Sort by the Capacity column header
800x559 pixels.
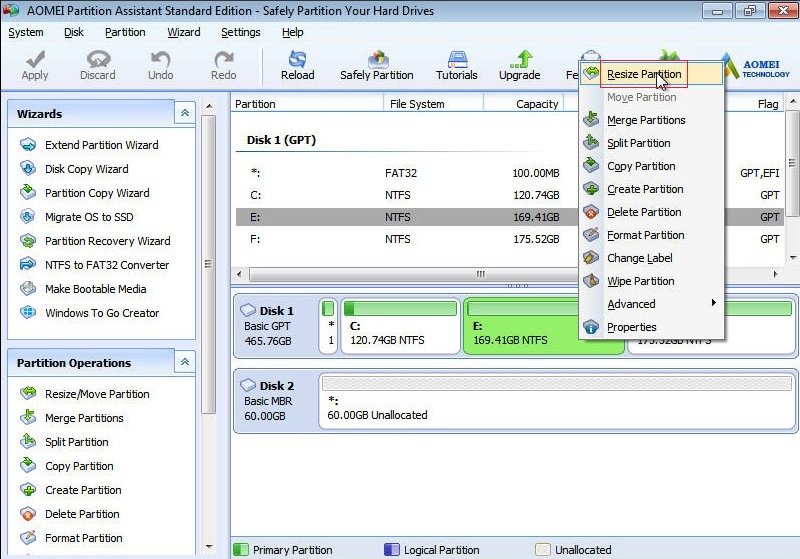(523, 104)
